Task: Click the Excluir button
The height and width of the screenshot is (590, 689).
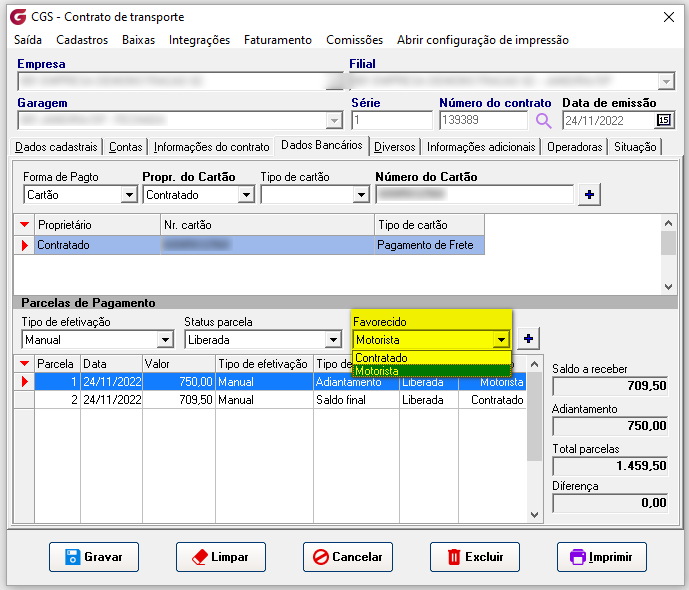Action: pos(475,557)
